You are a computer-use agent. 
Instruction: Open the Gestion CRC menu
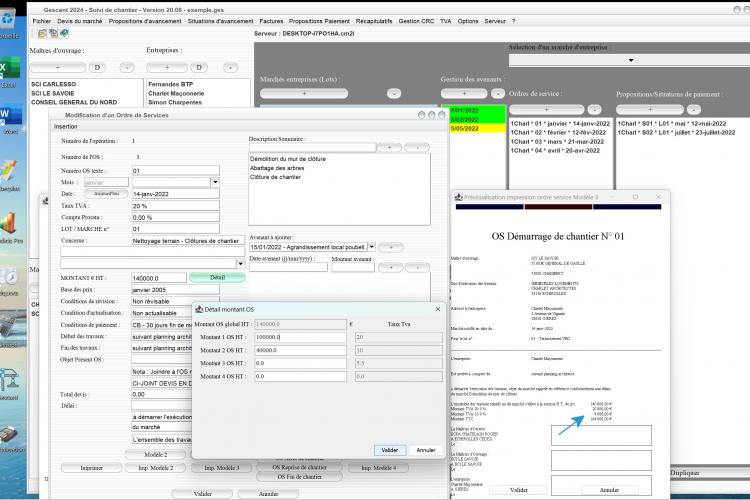416,21
